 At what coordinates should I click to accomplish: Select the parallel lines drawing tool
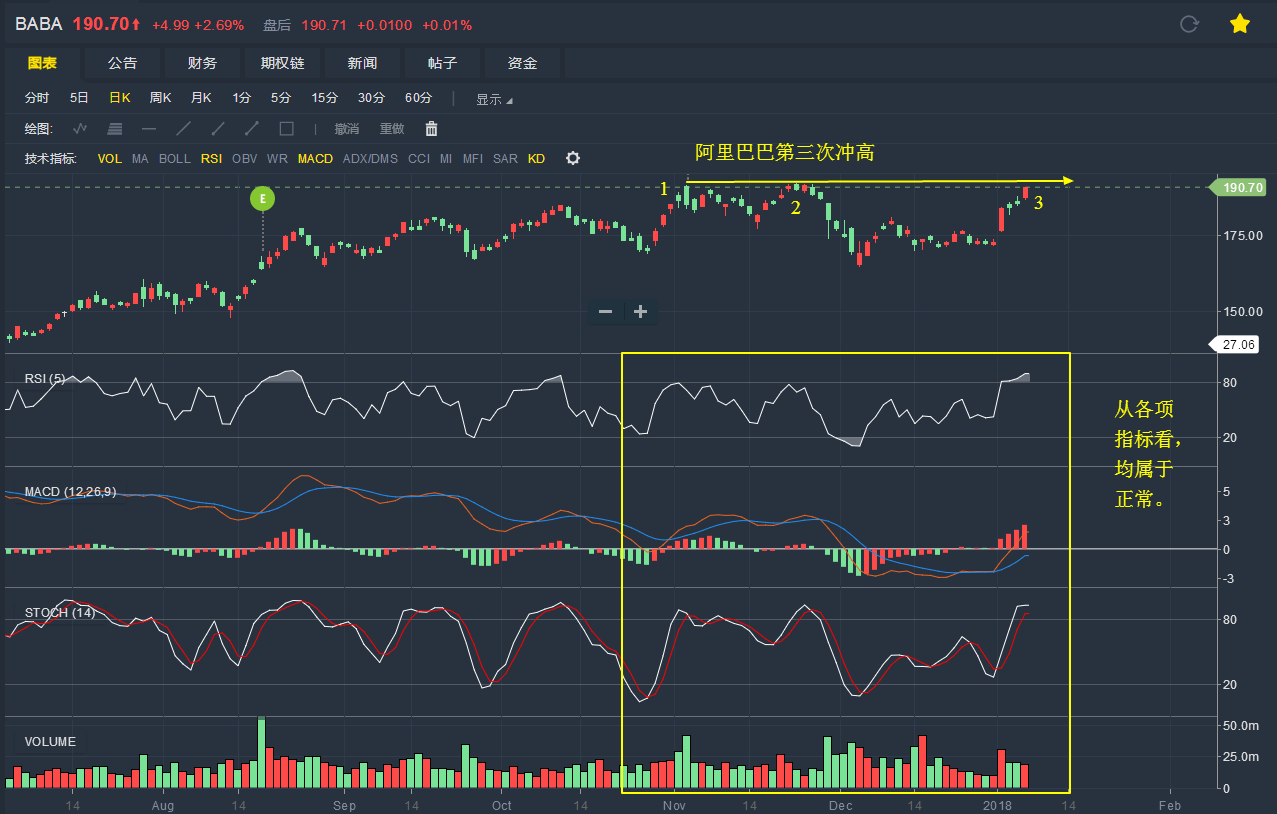[x=115, y=128]
